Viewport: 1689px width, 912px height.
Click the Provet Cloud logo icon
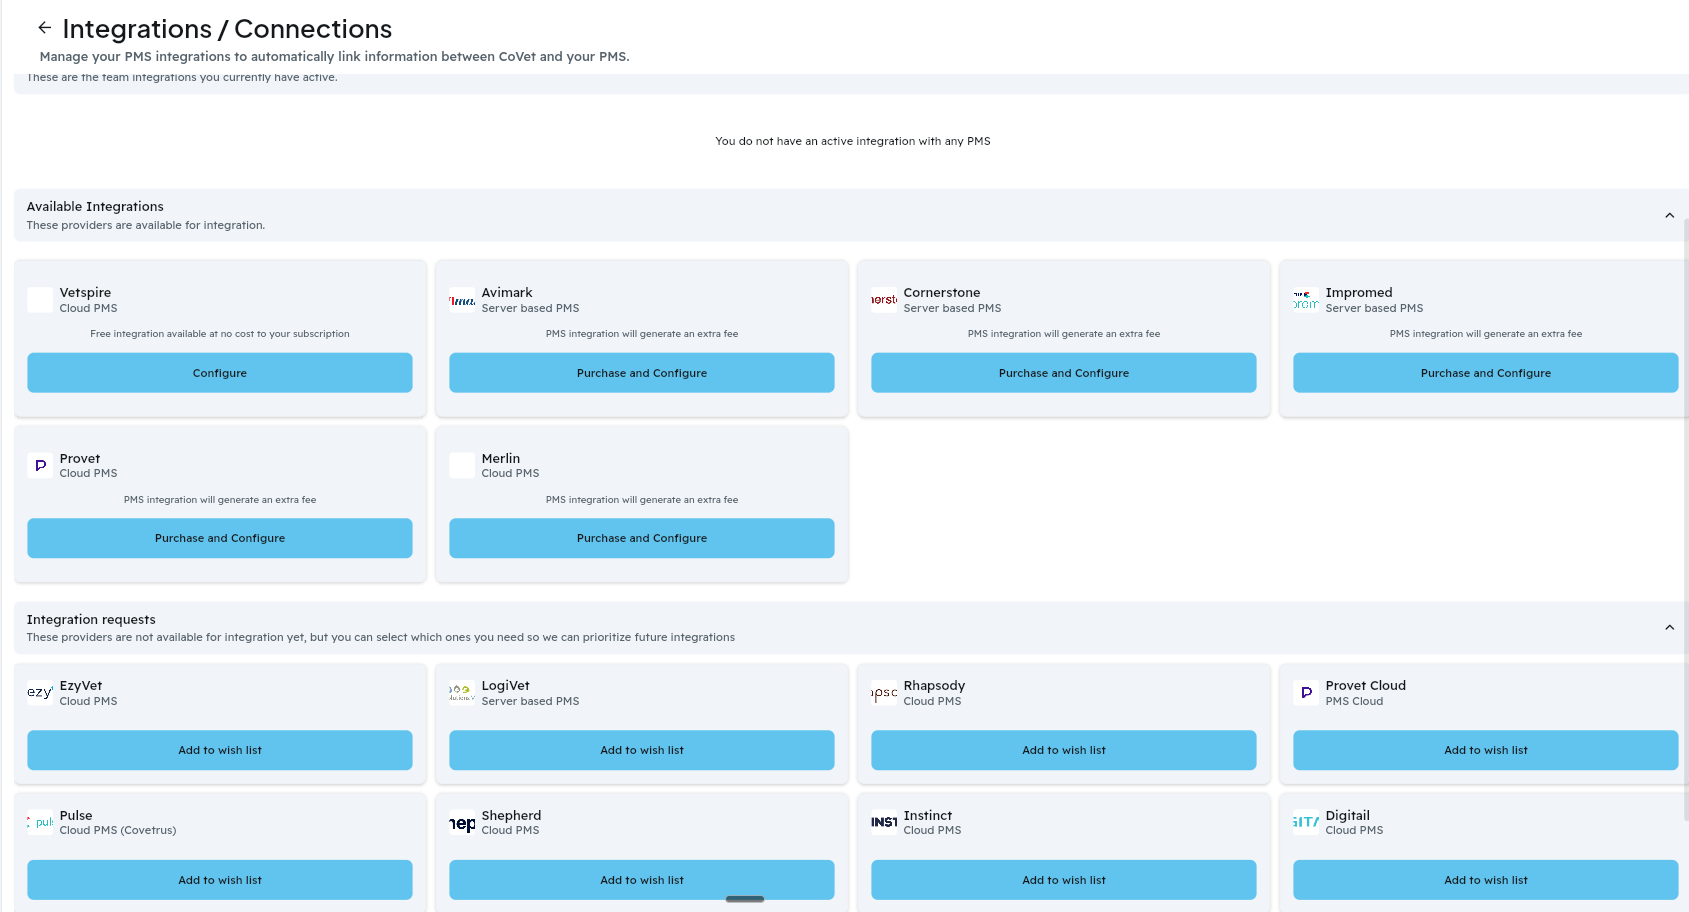click(x=1306, y=692)
